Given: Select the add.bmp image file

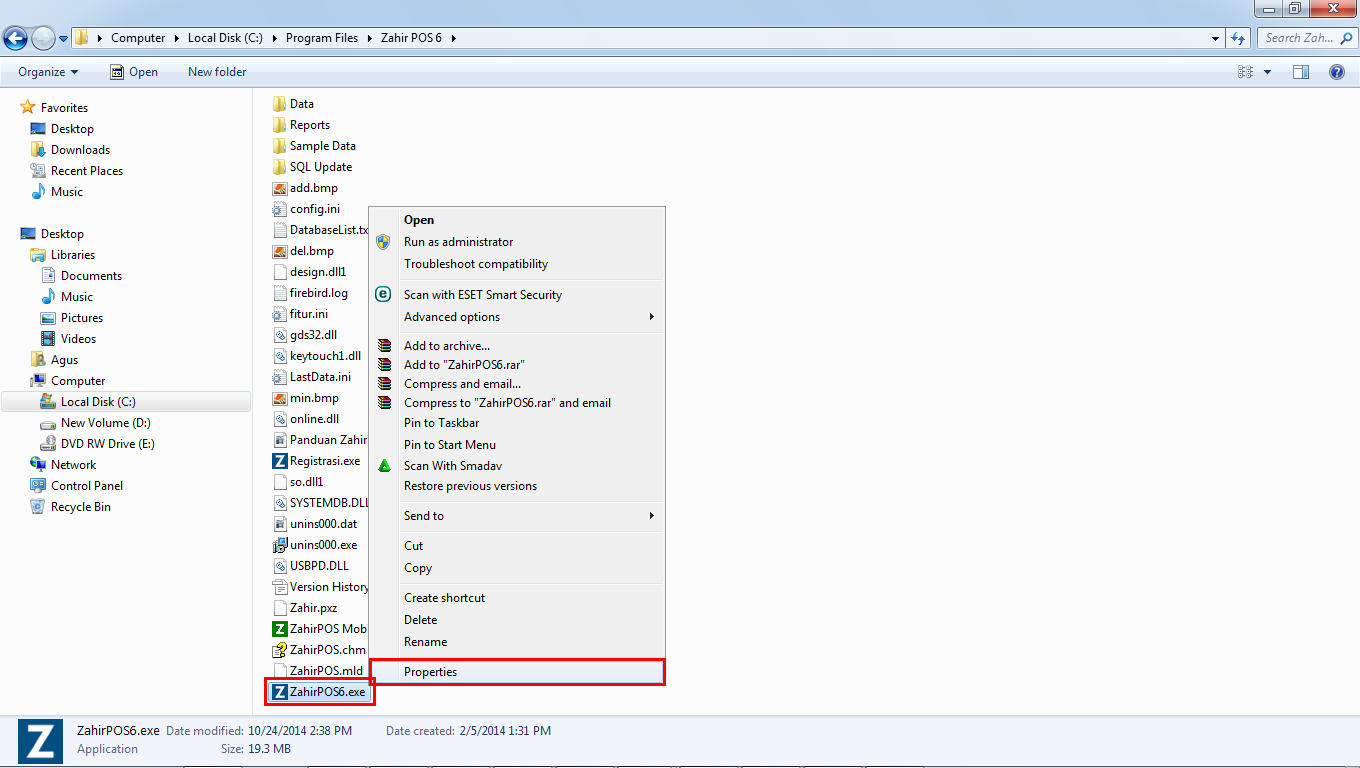Looking at the screenshot, I should (x=305, y=188).
